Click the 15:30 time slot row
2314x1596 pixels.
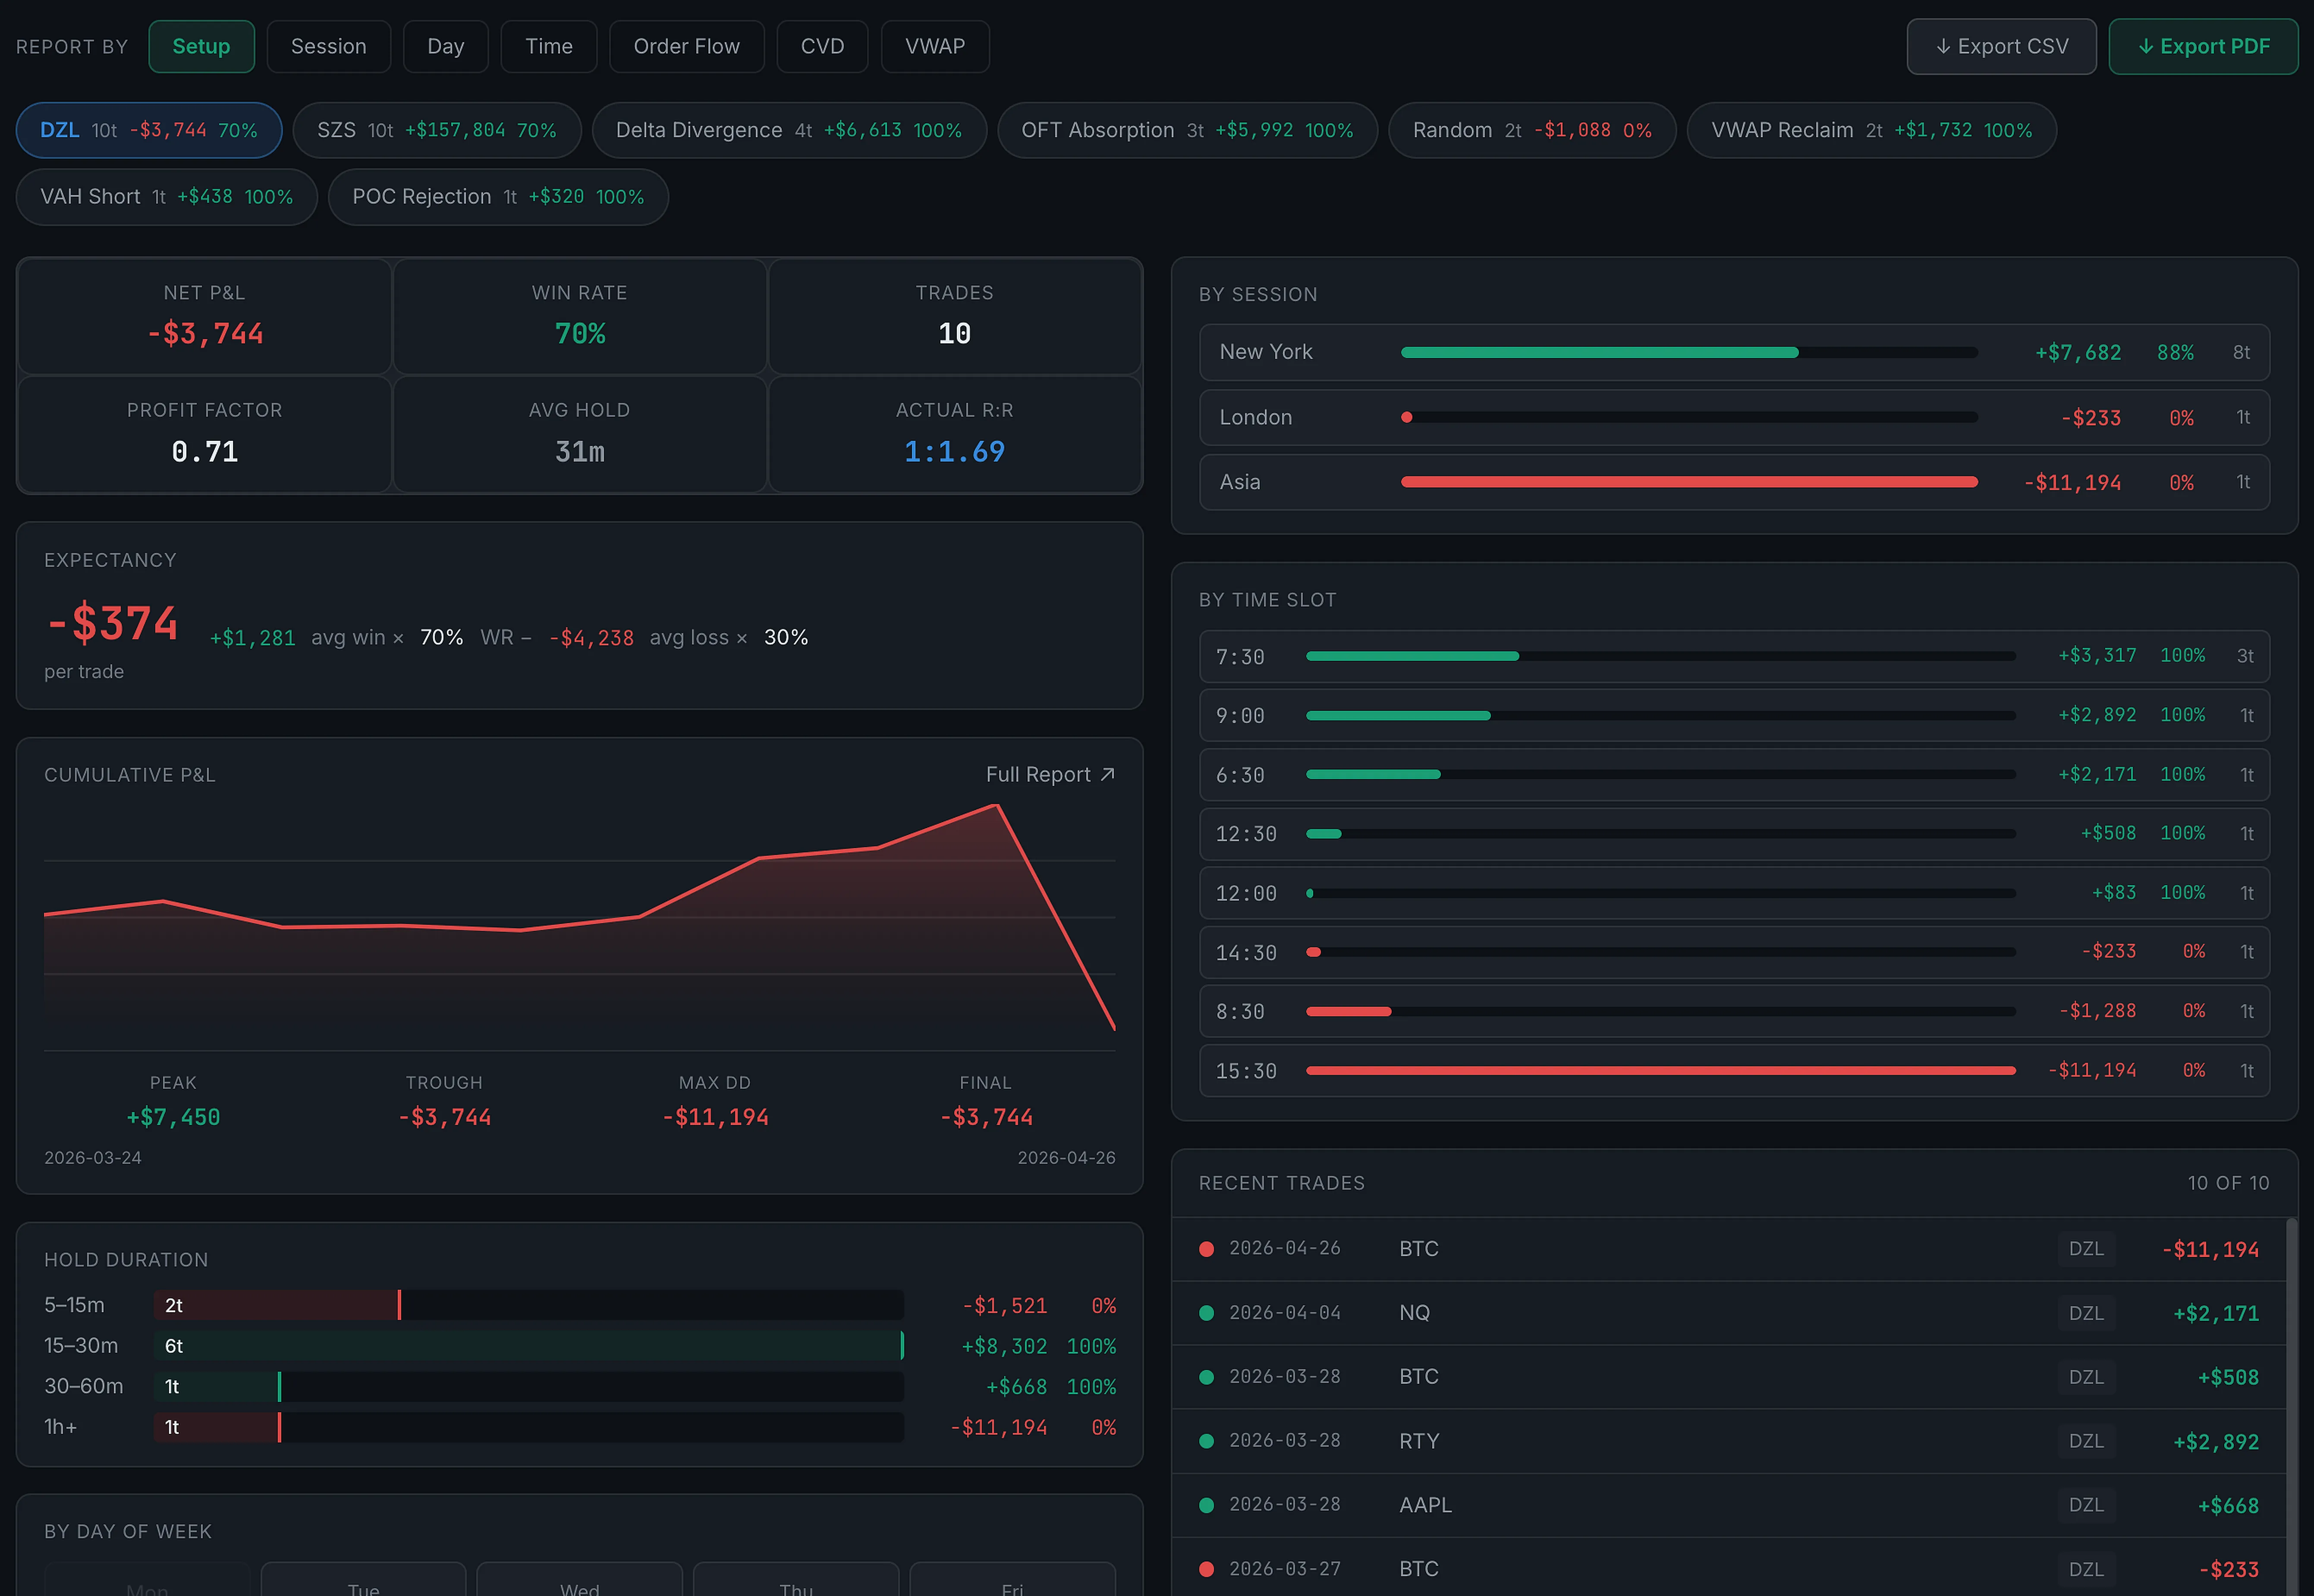pos(1734,1071)
